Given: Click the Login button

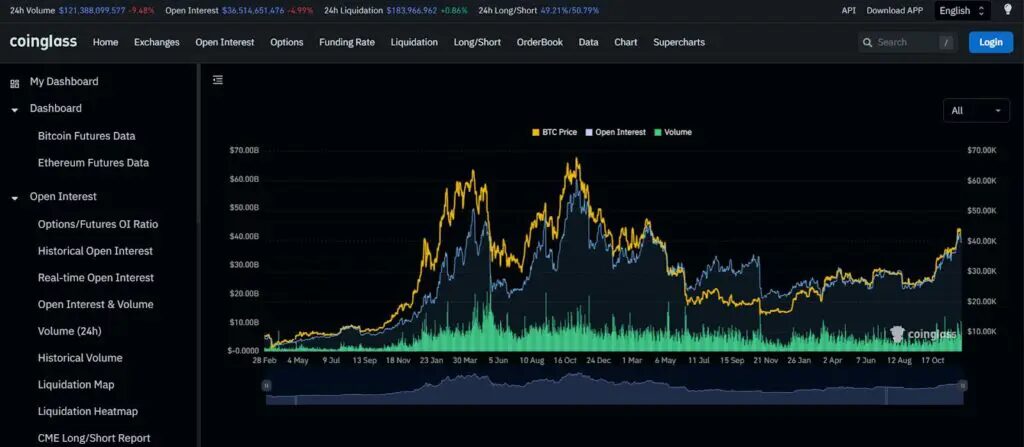Looking at the screenshot, I should tap(990, 42).
